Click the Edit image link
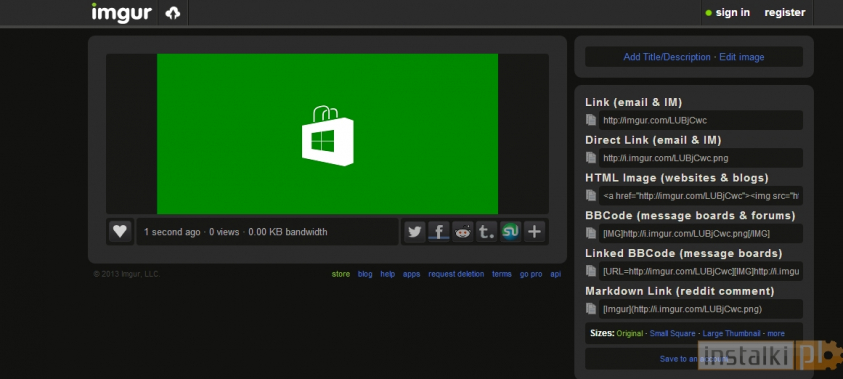This screenshot has width=843, height=379. 741,57
